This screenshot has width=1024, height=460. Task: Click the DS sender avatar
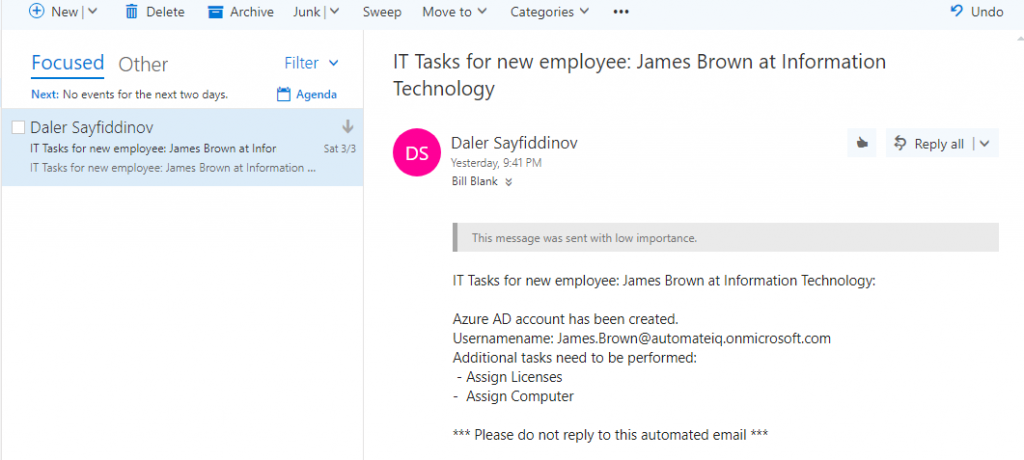tap(418, 153)
